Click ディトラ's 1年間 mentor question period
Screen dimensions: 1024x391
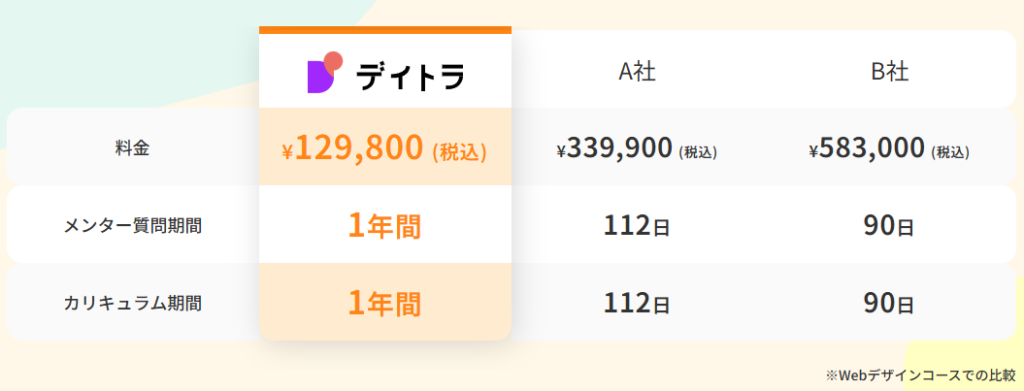(385, 227)
